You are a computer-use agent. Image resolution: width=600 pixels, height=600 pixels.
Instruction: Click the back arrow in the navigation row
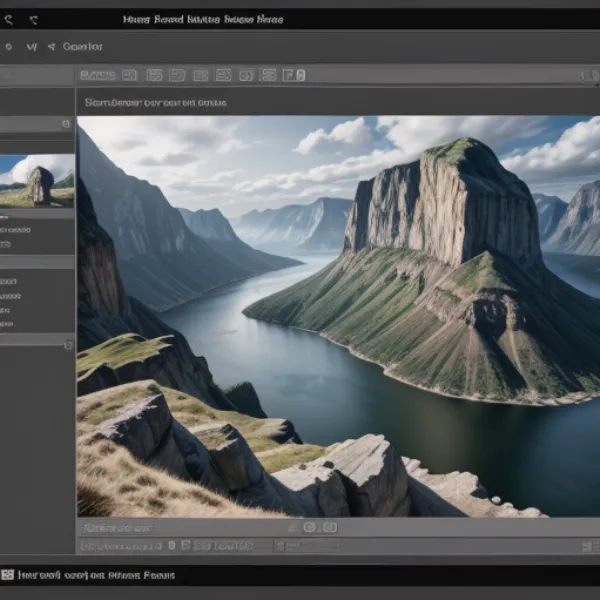(x=51, y=46)
